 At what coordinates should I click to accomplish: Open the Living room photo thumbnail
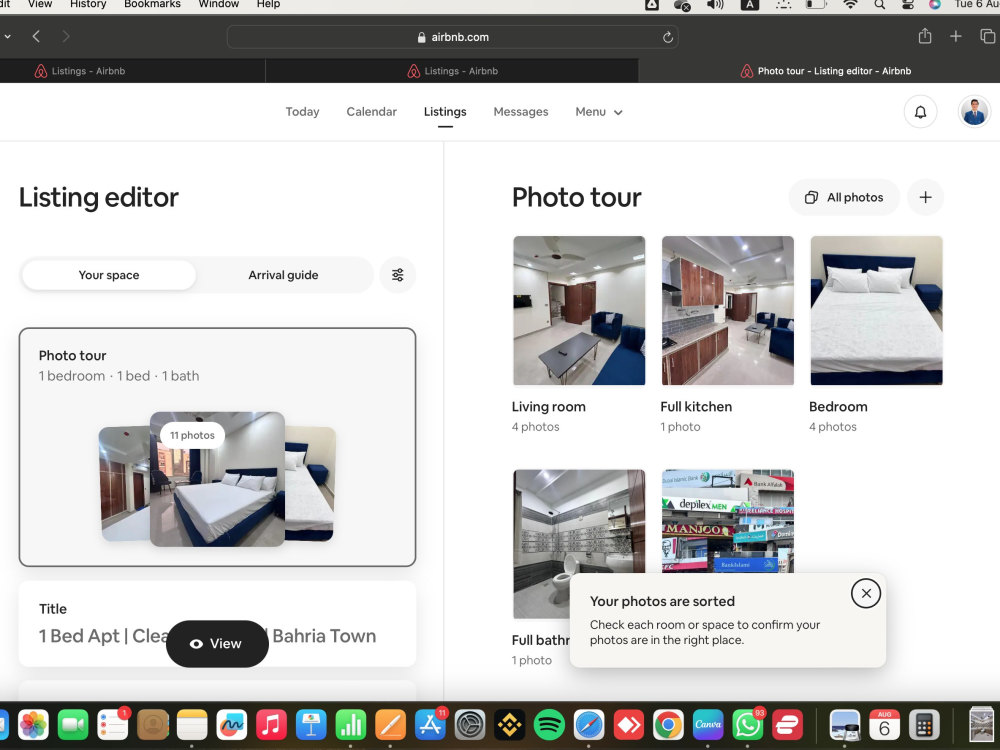tap(578, 311)
